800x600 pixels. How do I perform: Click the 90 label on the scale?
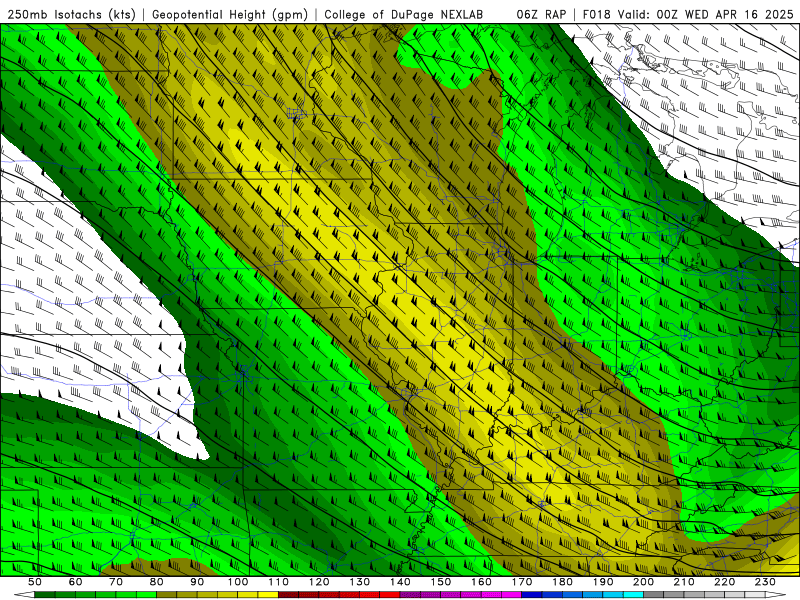(197, 582)
